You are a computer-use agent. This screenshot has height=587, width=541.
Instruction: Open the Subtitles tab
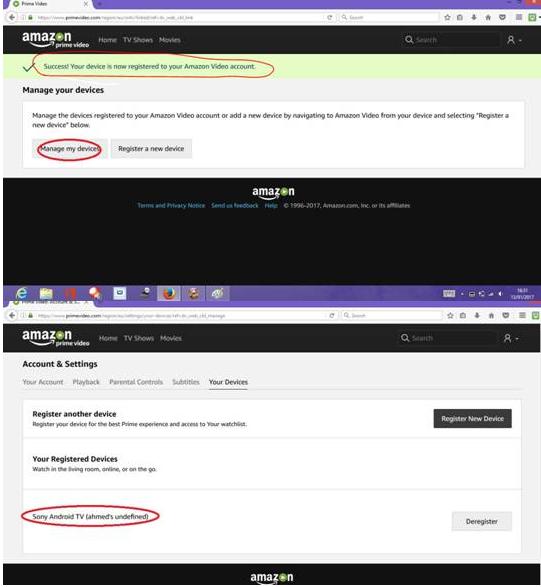[186, 382]
